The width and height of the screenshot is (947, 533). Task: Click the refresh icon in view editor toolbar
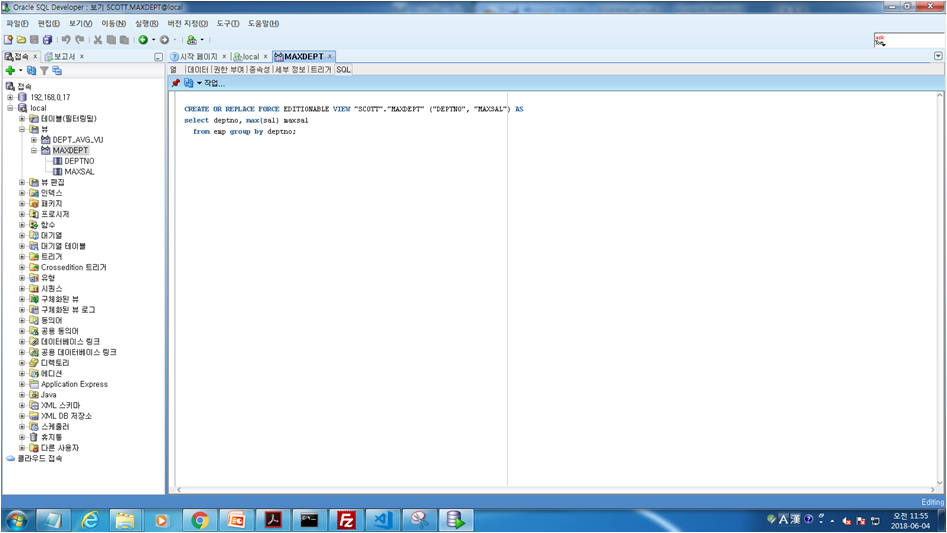(188, 83)
